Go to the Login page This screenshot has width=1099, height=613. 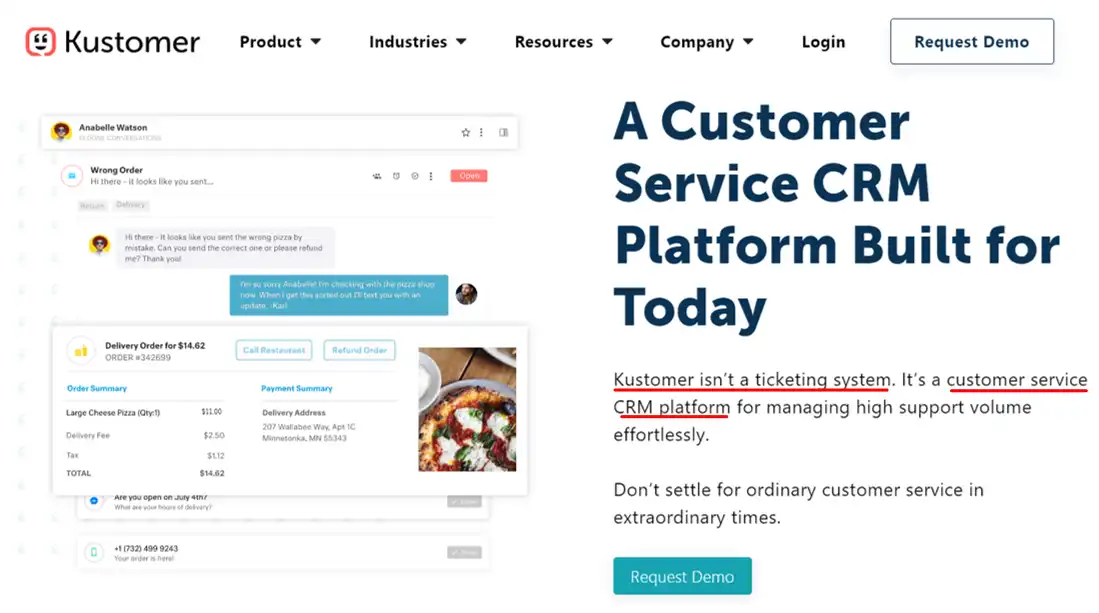(x=824, y=42)
